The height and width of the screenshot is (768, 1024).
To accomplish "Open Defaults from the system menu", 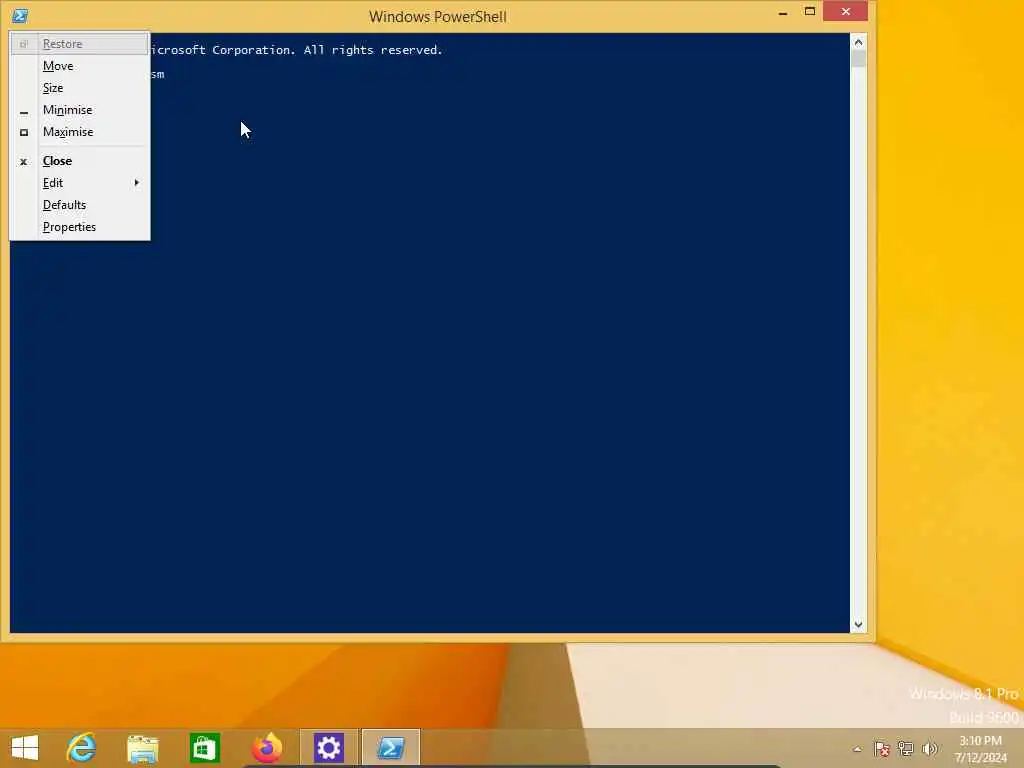I will (80, 205).
